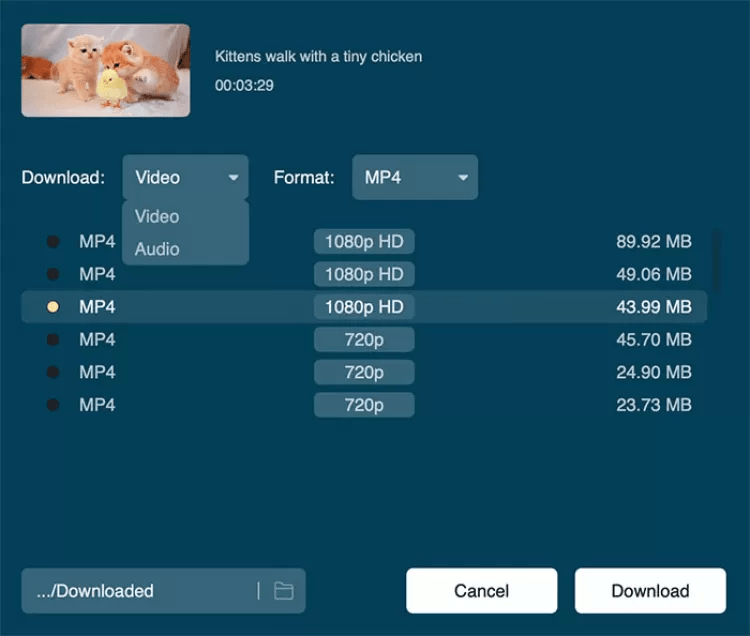750x636 pixels.
Task: Select the 45.70 MB 720p radio button
Action: 53,340
